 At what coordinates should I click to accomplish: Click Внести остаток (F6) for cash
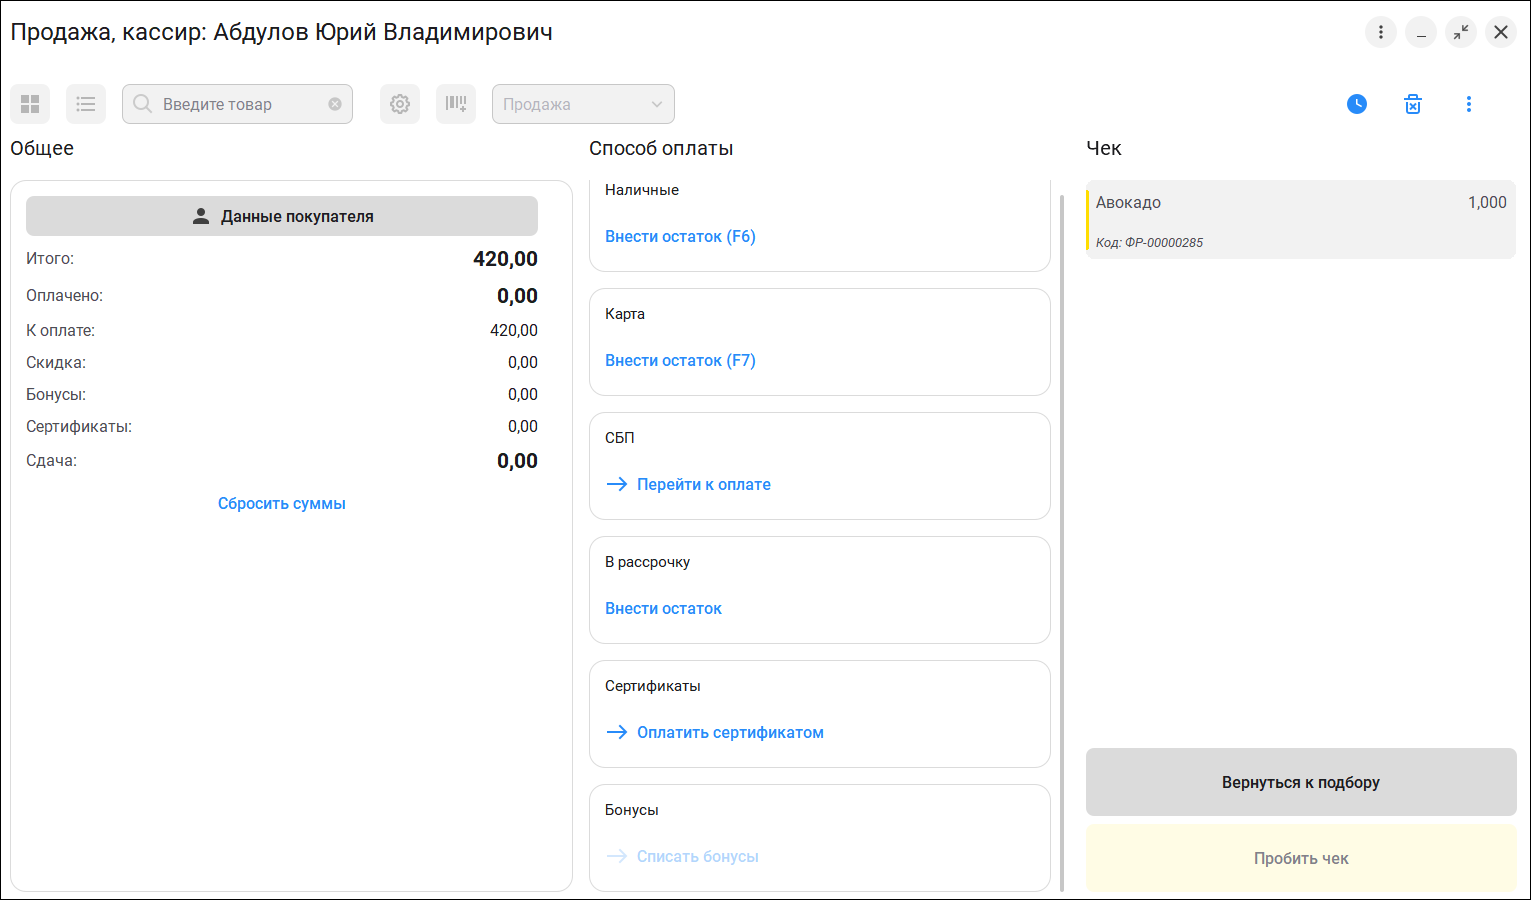(680, 237)
